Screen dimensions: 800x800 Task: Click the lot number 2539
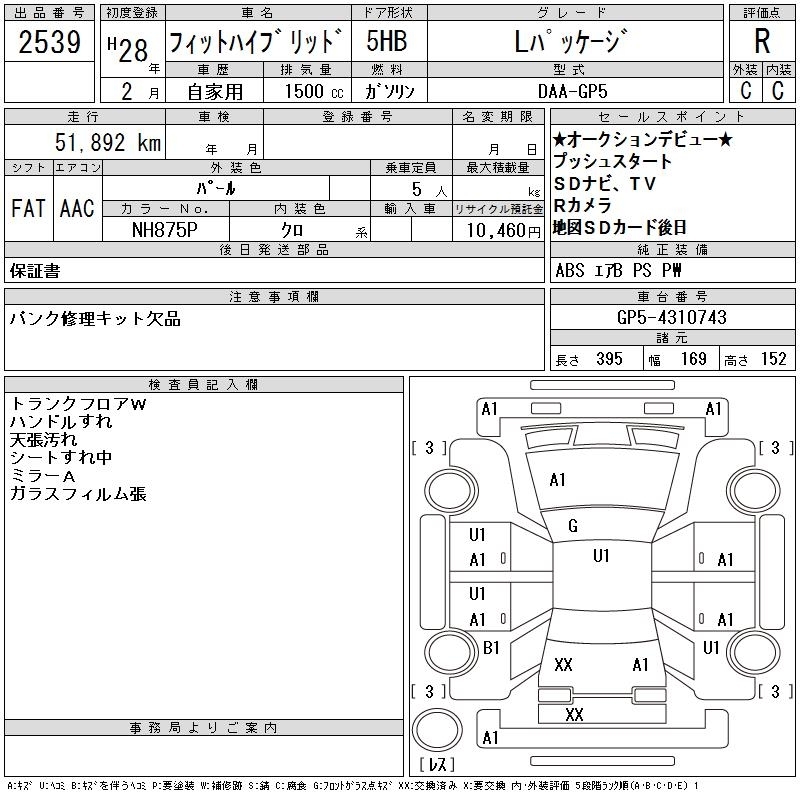click(x=49, y=42)
